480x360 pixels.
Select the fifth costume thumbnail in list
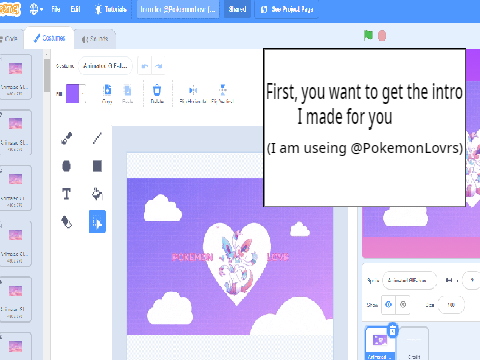(15, 299)
